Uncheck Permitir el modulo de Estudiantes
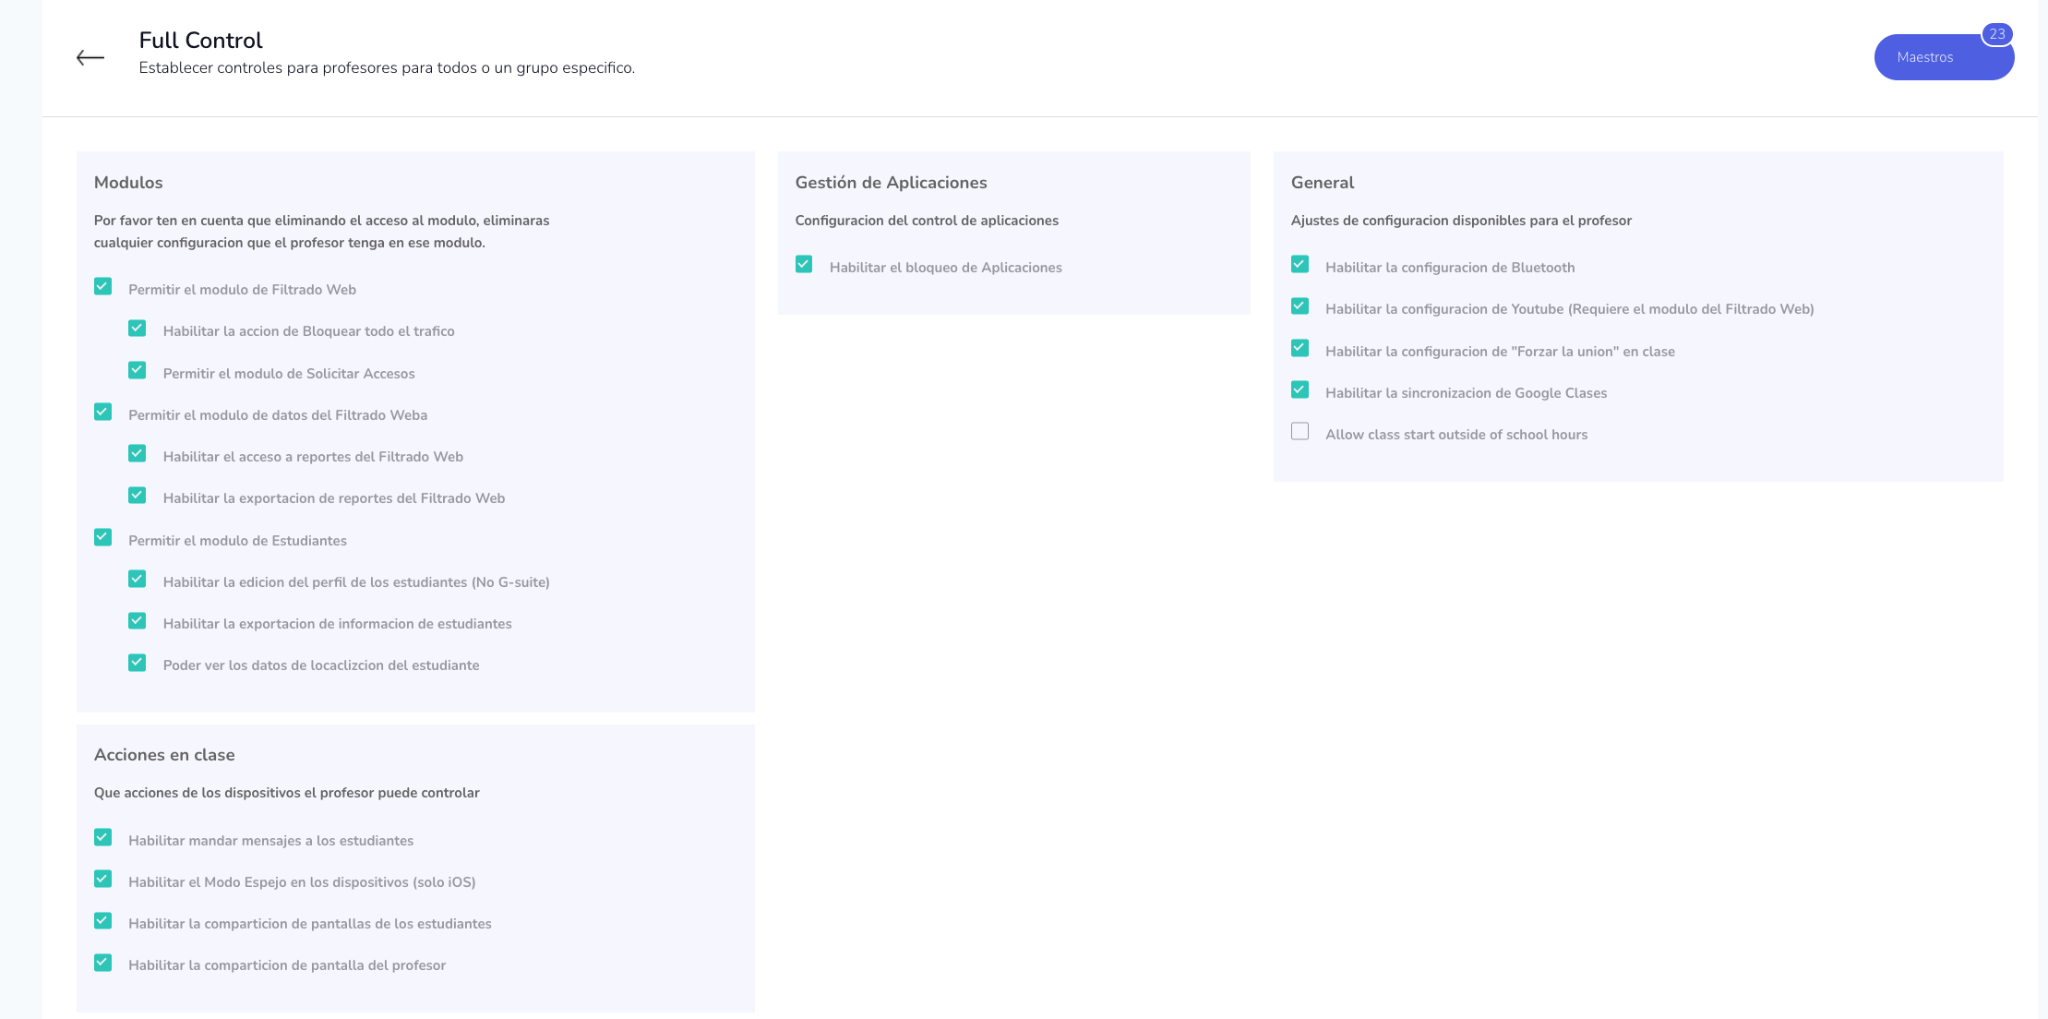 [103, 538]
